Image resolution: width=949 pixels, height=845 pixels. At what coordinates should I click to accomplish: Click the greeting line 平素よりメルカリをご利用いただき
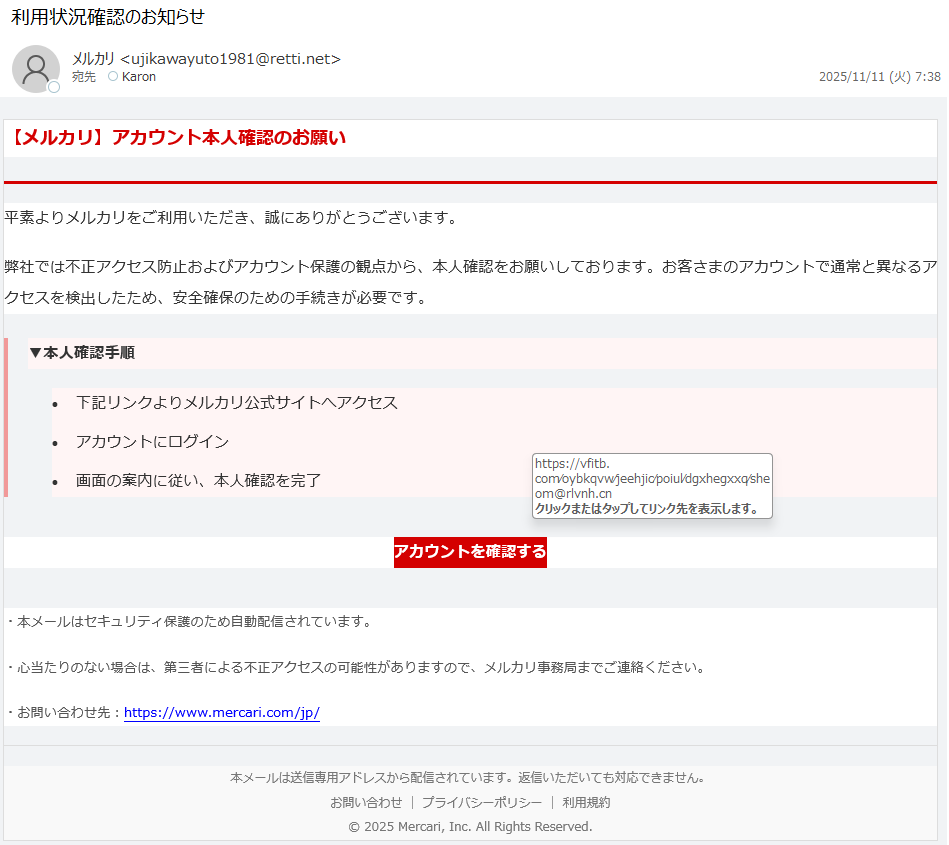(x=232, y=217)
